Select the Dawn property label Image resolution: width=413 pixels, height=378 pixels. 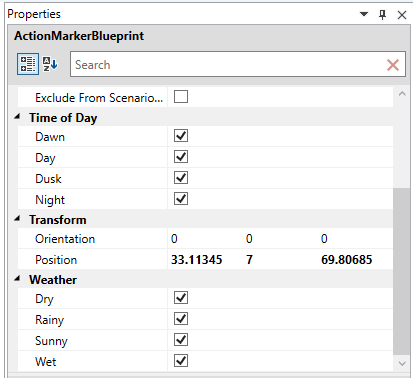coord(50,137)
